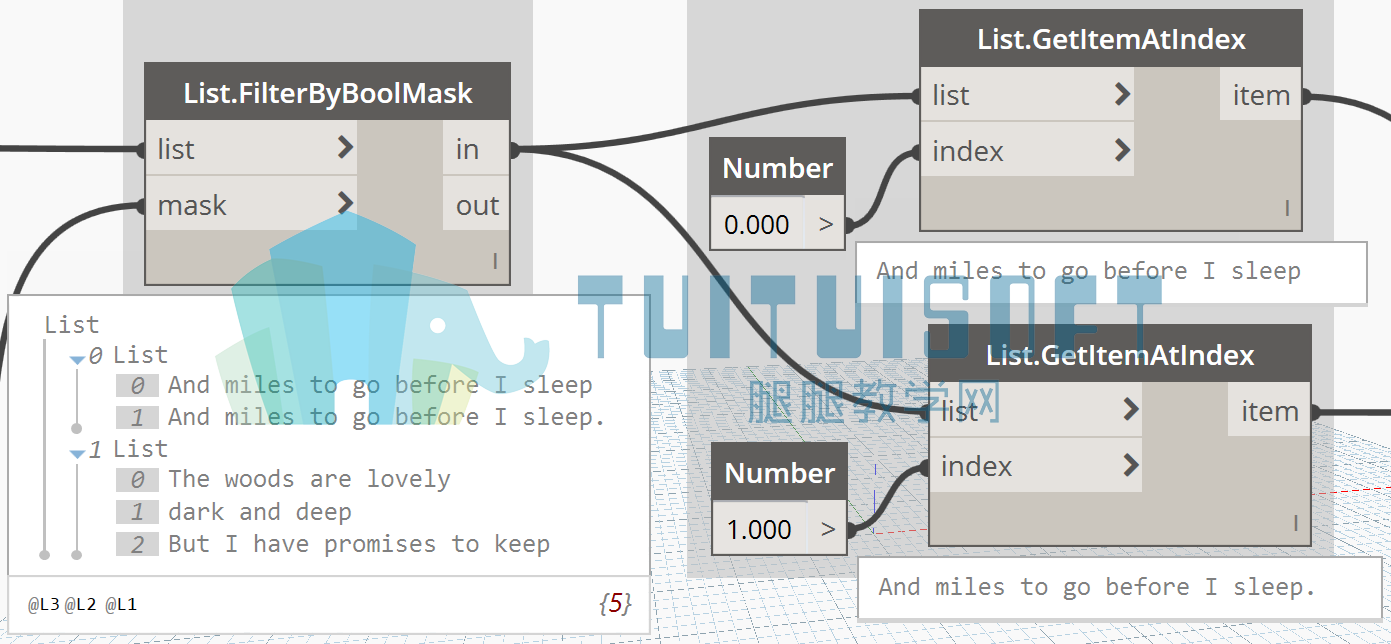Viewport: 1391px width, 644px height.
Task: Click the lacing indicator on List.FilterByBoolMask
Action: pos(495,261)
